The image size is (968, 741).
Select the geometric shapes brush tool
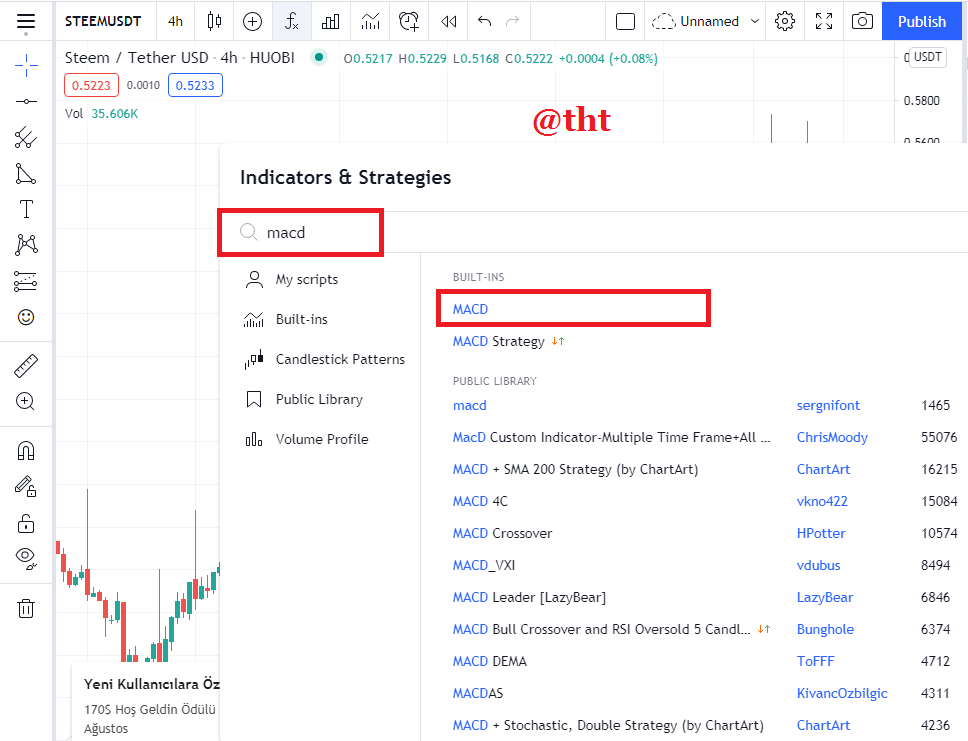(26, 174)
